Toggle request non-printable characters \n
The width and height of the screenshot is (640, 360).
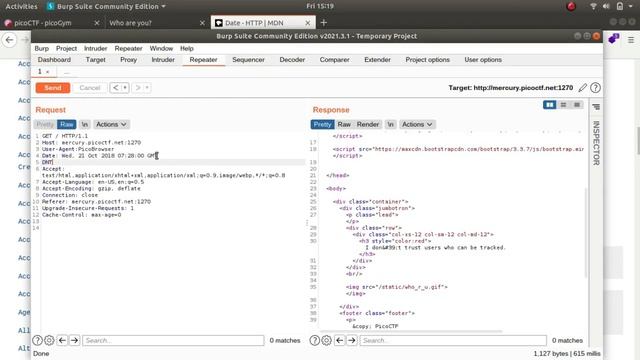84,124
